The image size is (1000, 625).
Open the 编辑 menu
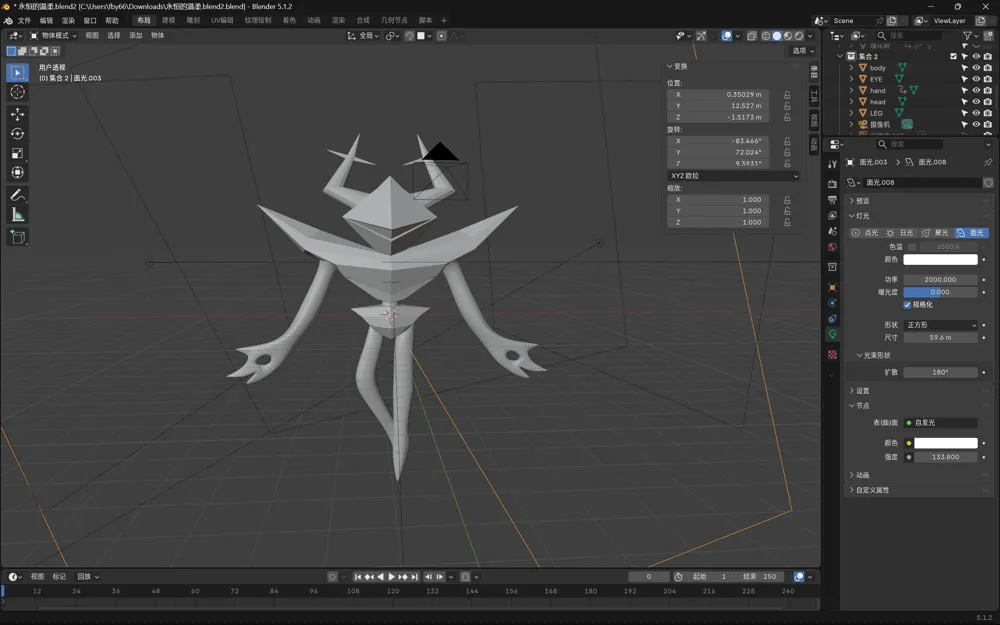(x=46, y=20)
